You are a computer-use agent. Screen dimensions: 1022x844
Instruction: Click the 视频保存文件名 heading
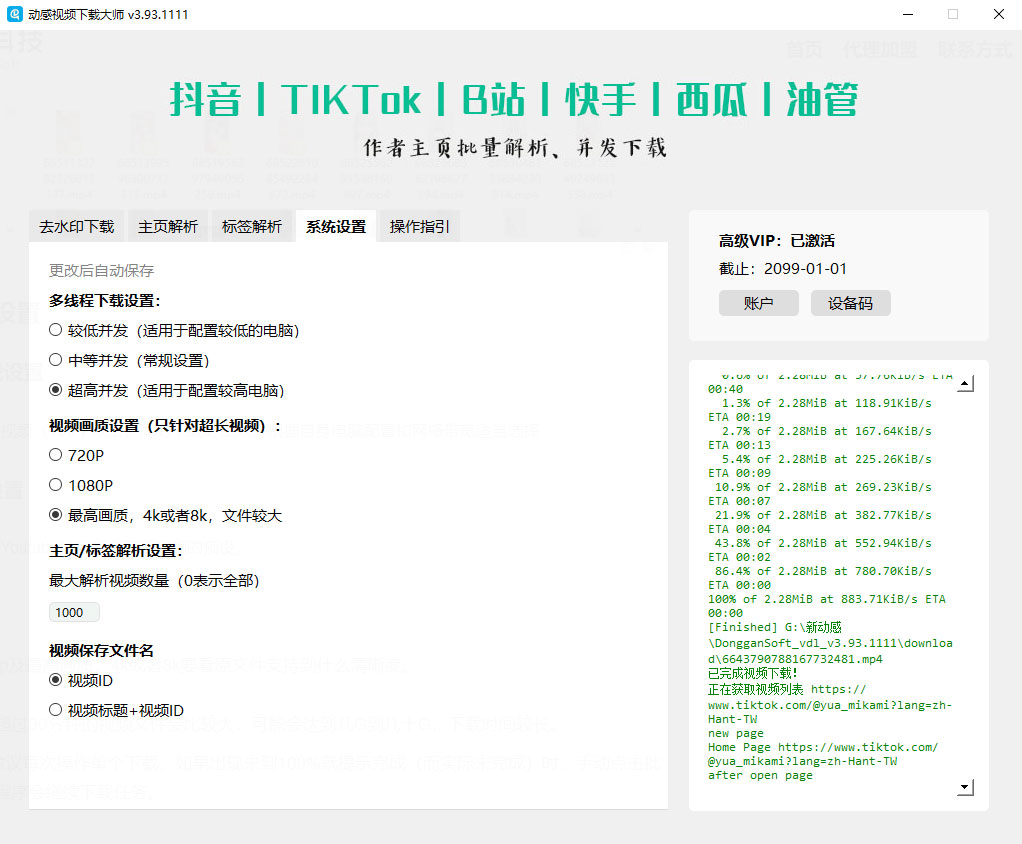tap(101, 650)
